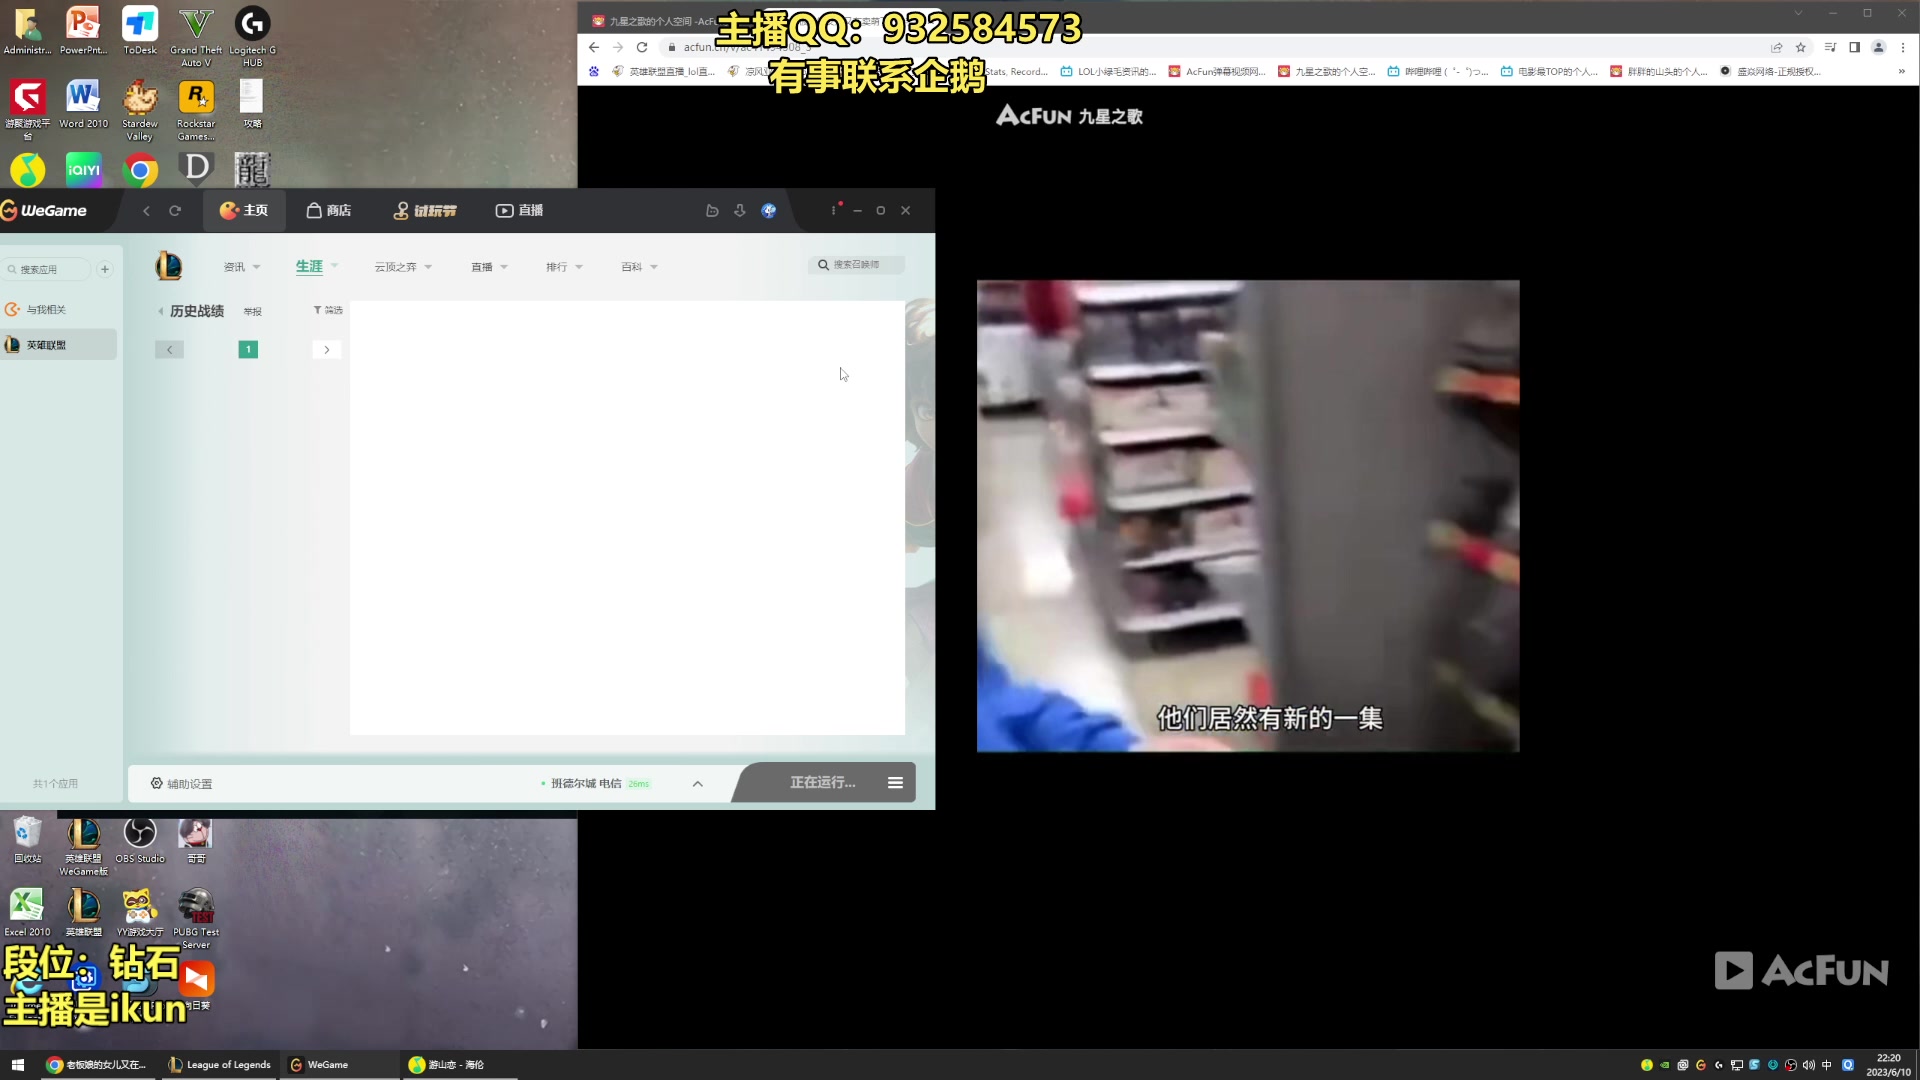This screenshot has height=1080, width=1920.
Task: Open the 英雄联盟直播 bookmark
Action: tap(664, 72)
